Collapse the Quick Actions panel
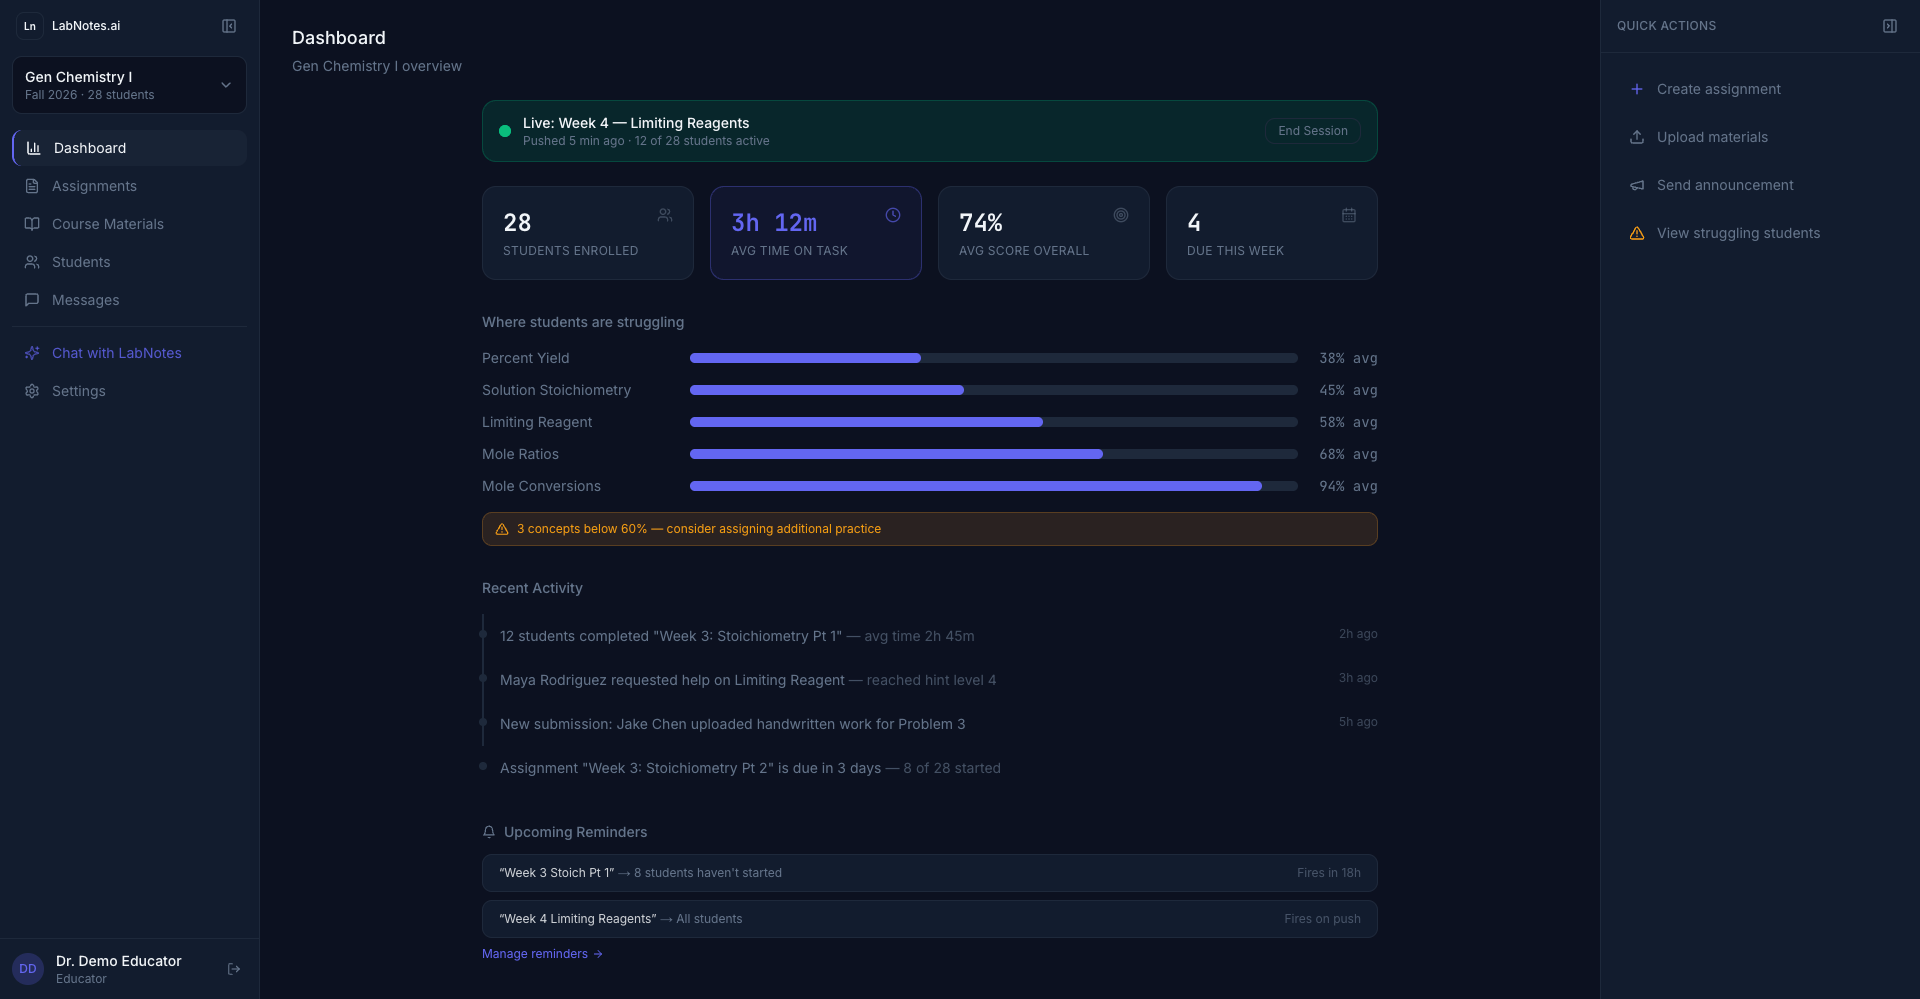 tap(1889, 26)
